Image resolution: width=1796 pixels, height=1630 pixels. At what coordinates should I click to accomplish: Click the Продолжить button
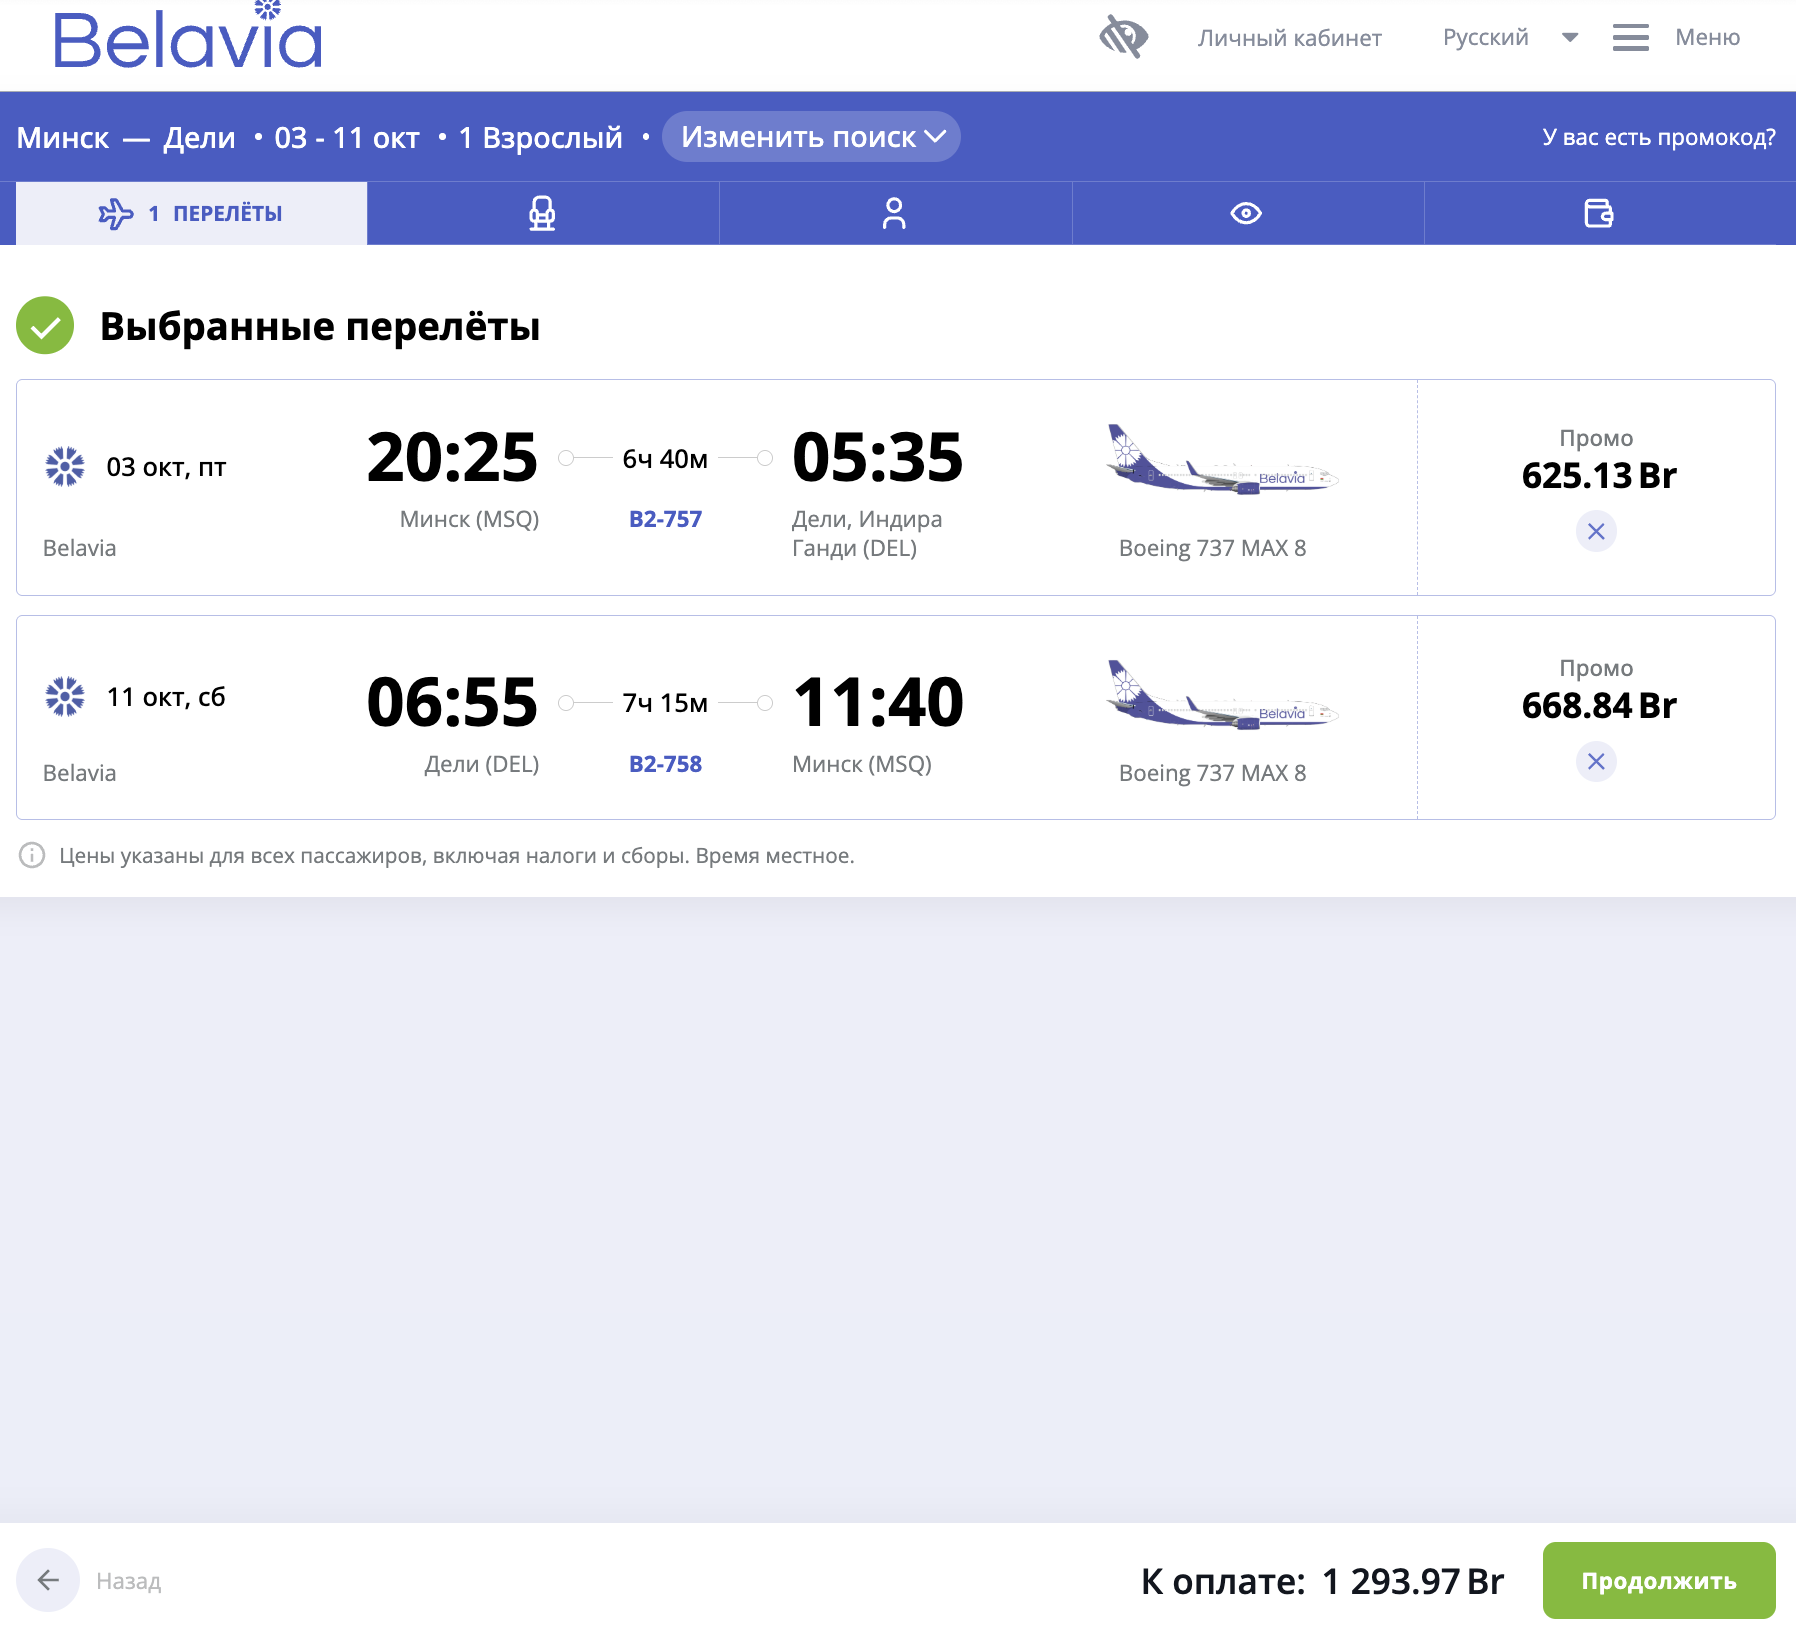tap(1659, 1581)
